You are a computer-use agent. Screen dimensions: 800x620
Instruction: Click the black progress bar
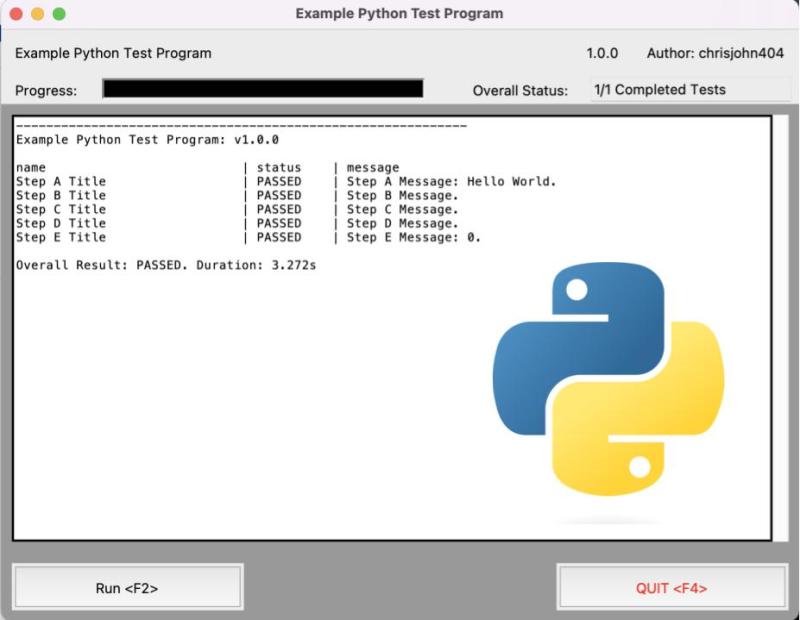tap(265, 89)
